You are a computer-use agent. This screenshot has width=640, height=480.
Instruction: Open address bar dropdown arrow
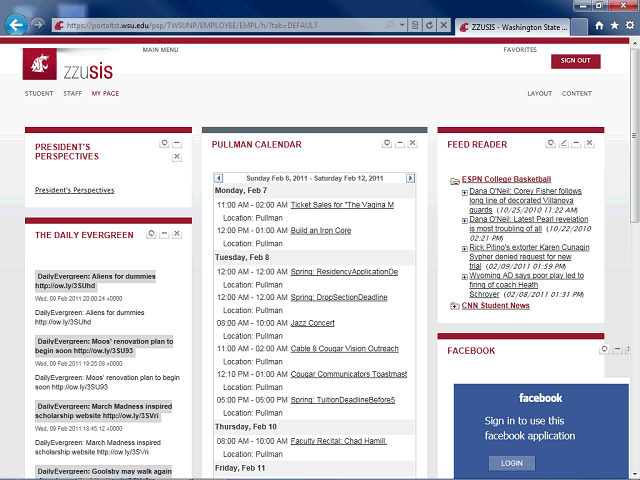tap(402, 25)
